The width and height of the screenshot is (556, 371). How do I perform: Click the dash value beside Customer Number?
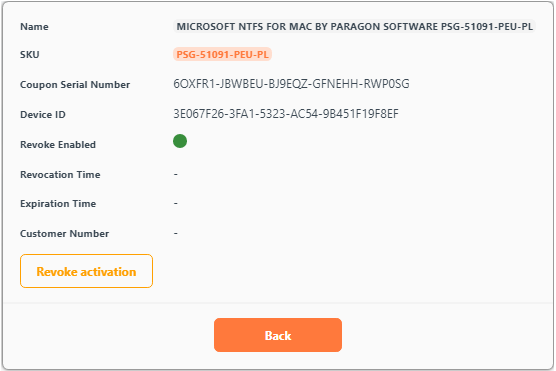point(176,233)
